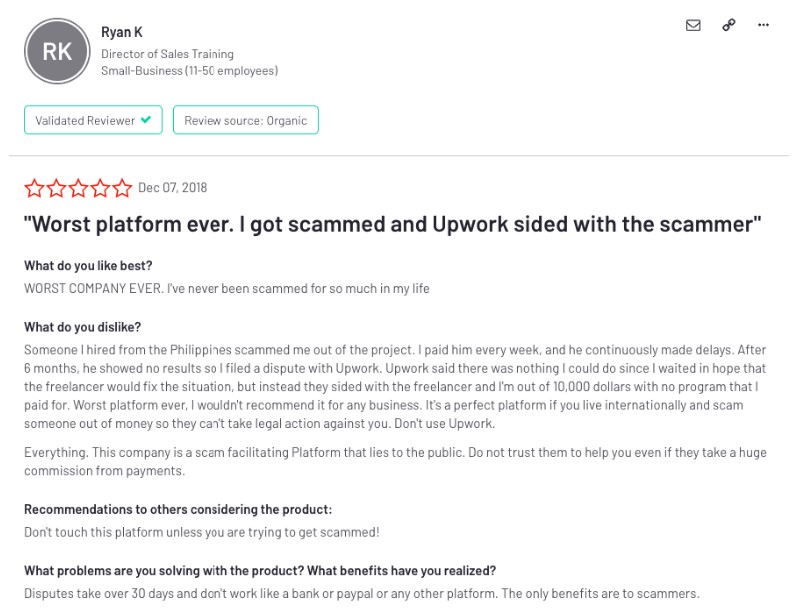Viewport: 809px width, 616px height.
Task: Click the fourth rating star
Action: [x=100, y=188]
